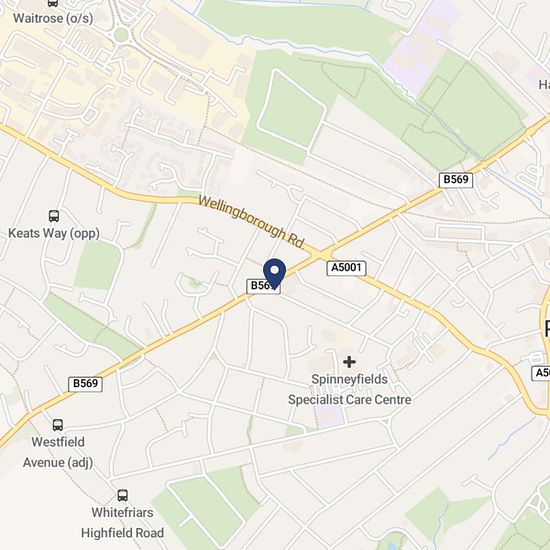
Task: Open the Spinneyfields Specialist Care Centre label
Action: pos(350,389)
